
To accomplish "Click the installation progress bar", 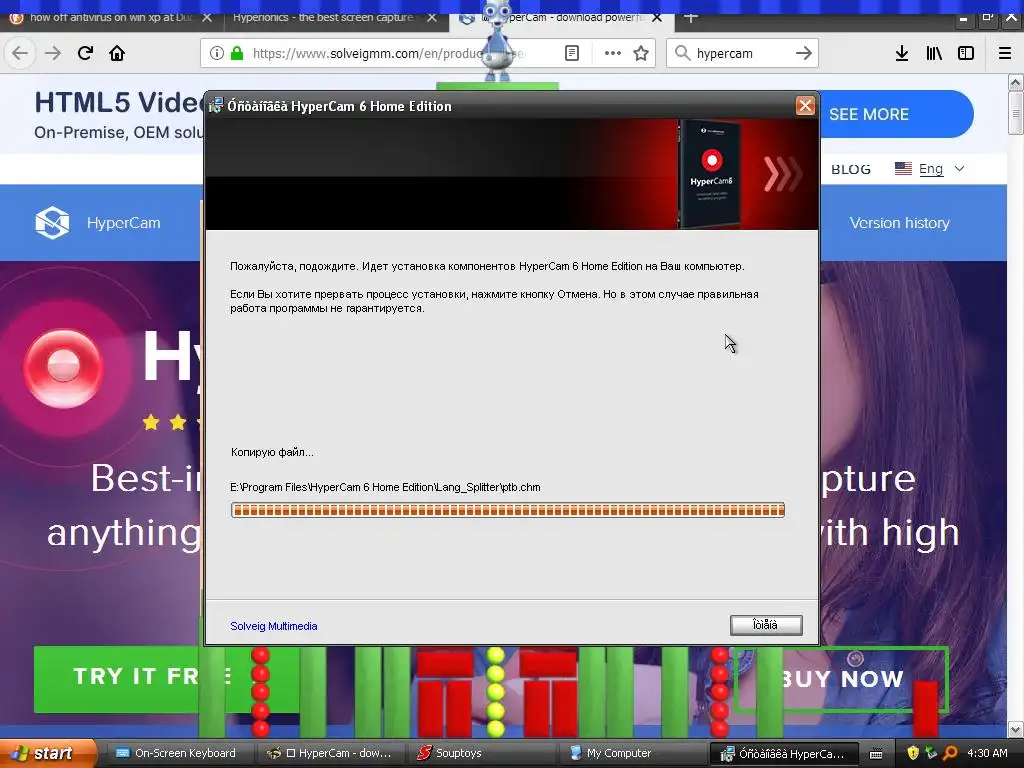I will pos(507,509).
